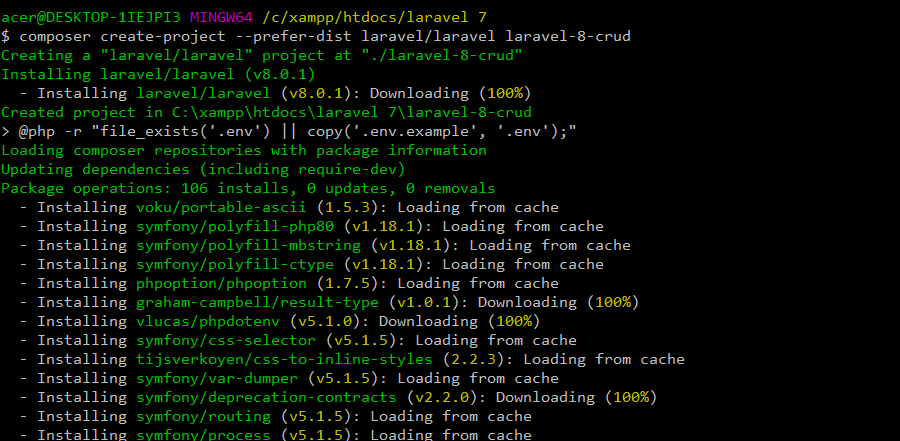Click the symfony/var-dumper package name

click(217, 377)
